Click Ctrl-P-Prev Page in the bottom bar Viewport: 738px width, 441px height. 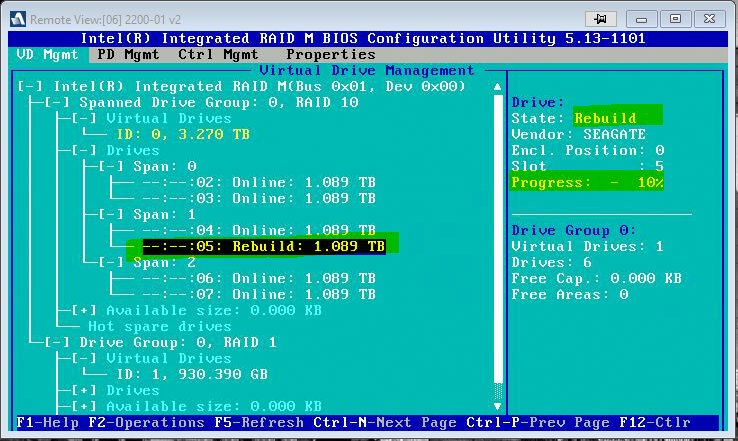coord(538,423)
